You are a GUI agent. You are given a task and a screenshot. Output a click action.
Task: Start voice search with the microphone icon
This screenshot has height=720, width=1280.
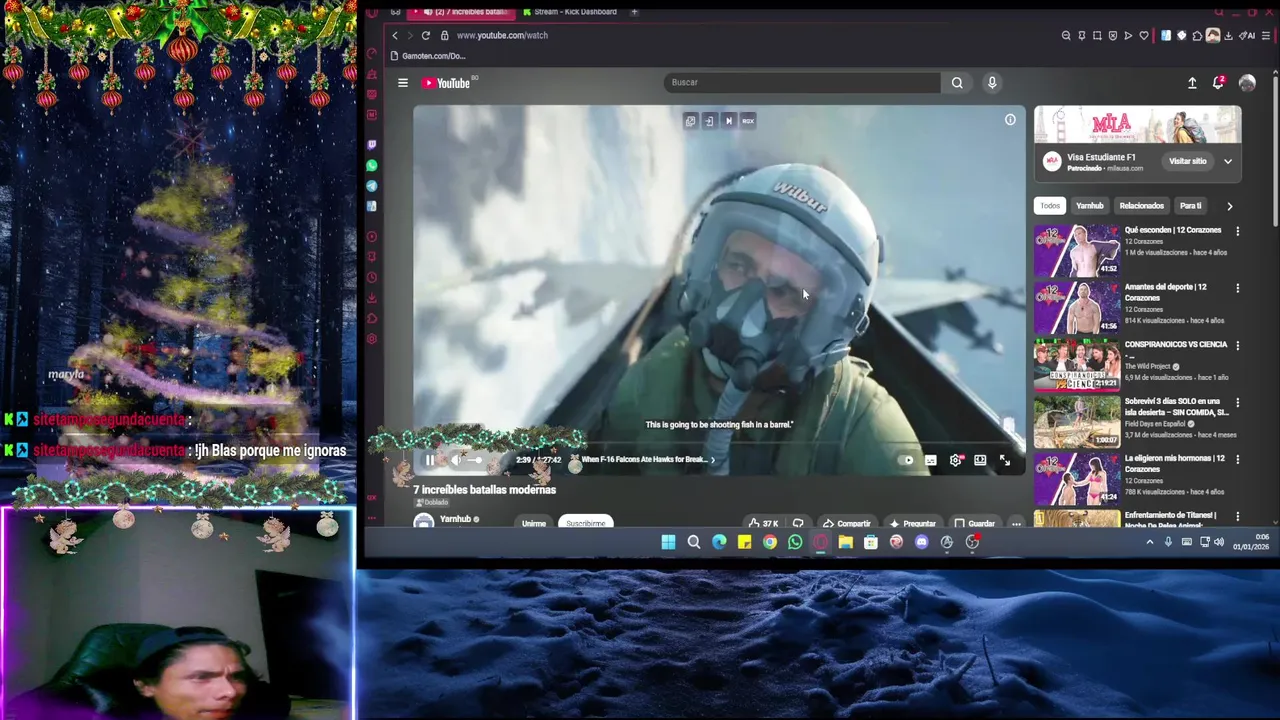[992, 83]
